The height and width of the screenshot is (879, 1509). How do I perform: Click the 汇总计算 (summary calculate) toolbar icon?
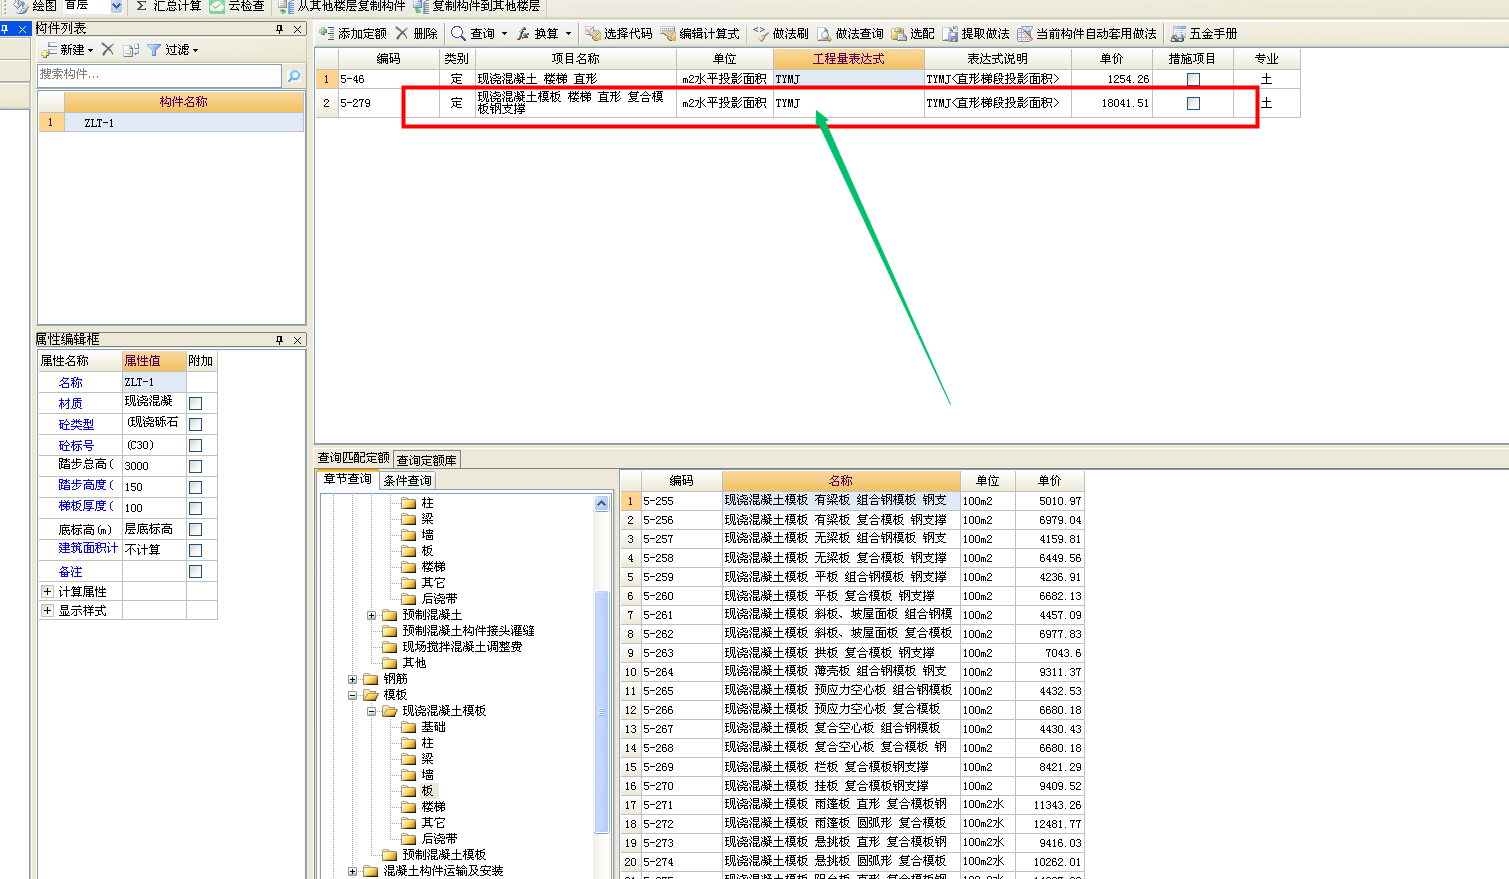[142, 6]
